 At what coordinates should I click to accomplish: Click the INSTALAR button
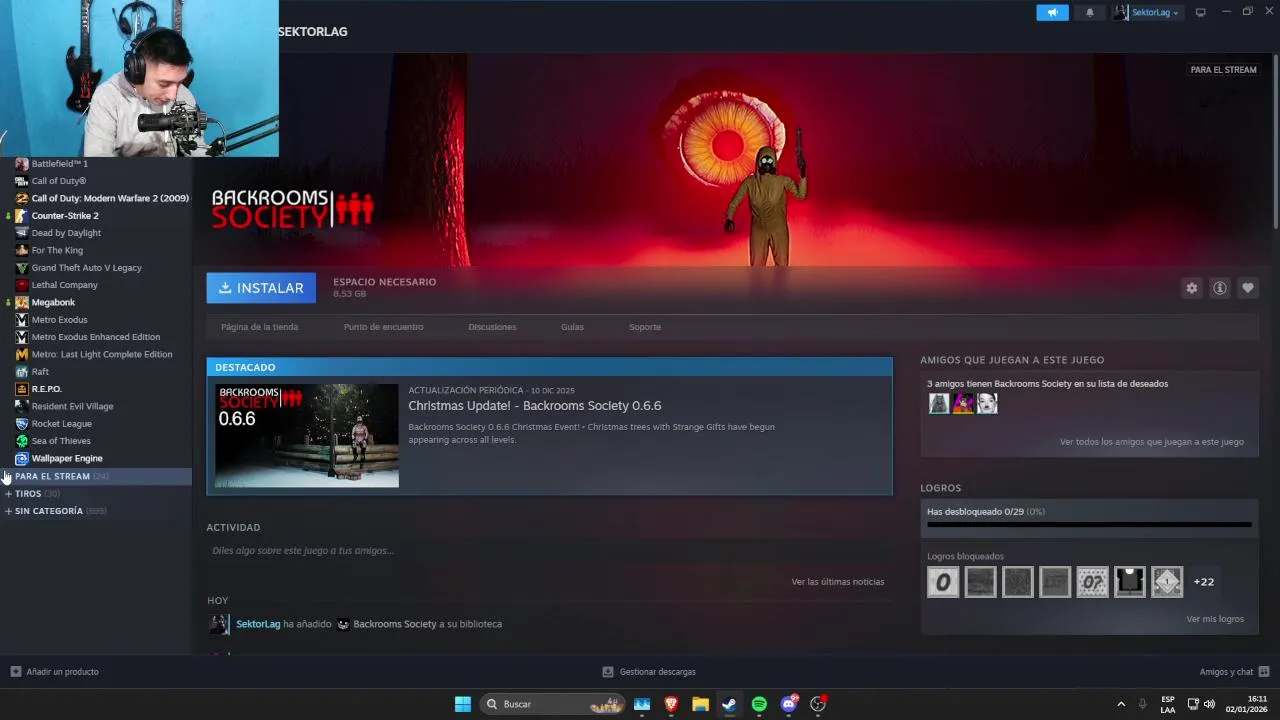coord(261,288)
